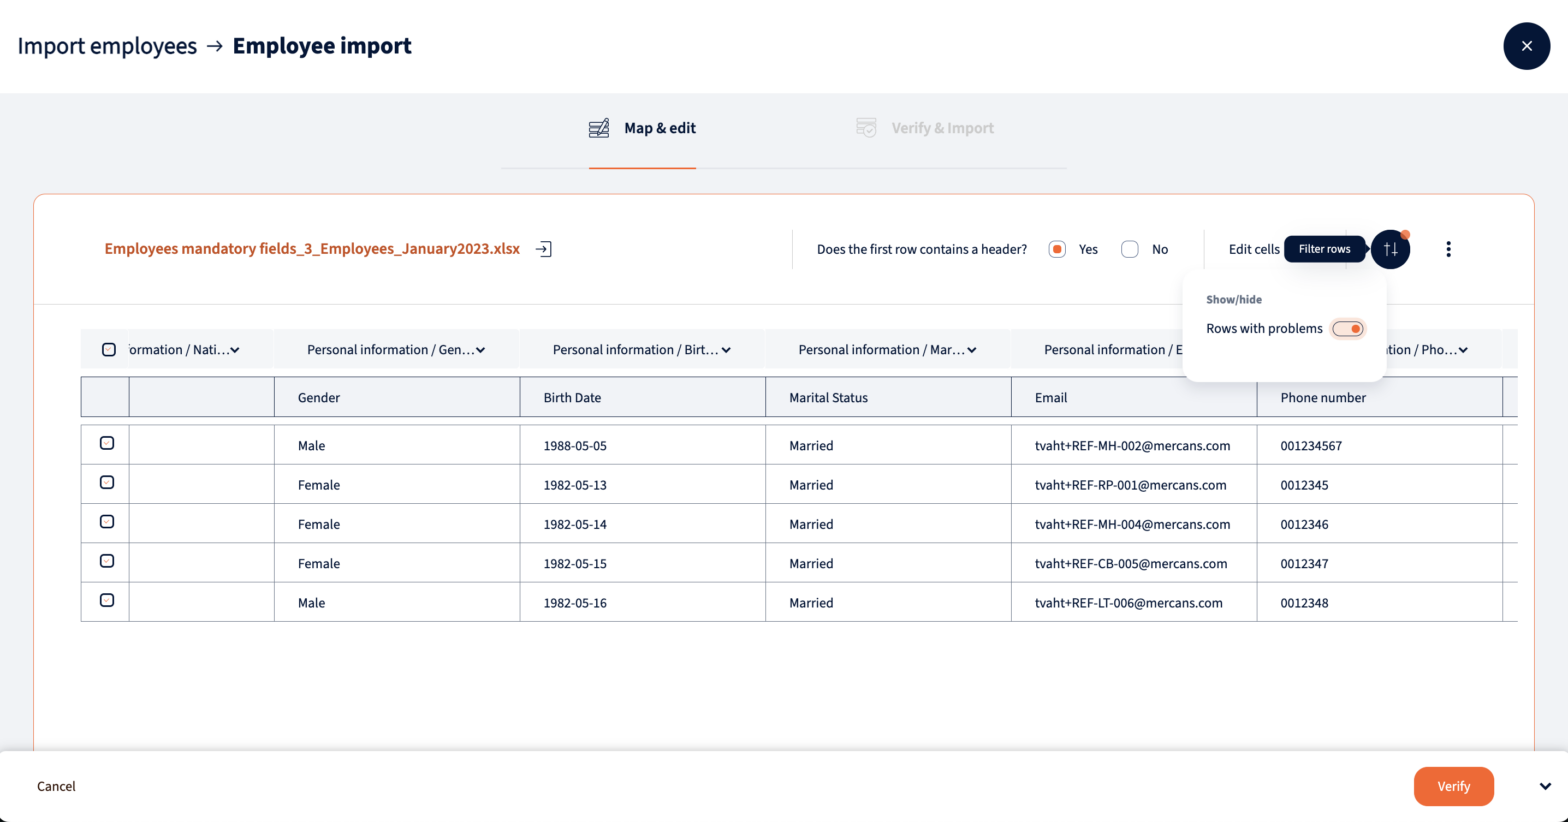Image resolution: width=1568 pixels, height=822 pixels.
Task: Close the Employee import dialog
Action: (x=1526, y=46)
